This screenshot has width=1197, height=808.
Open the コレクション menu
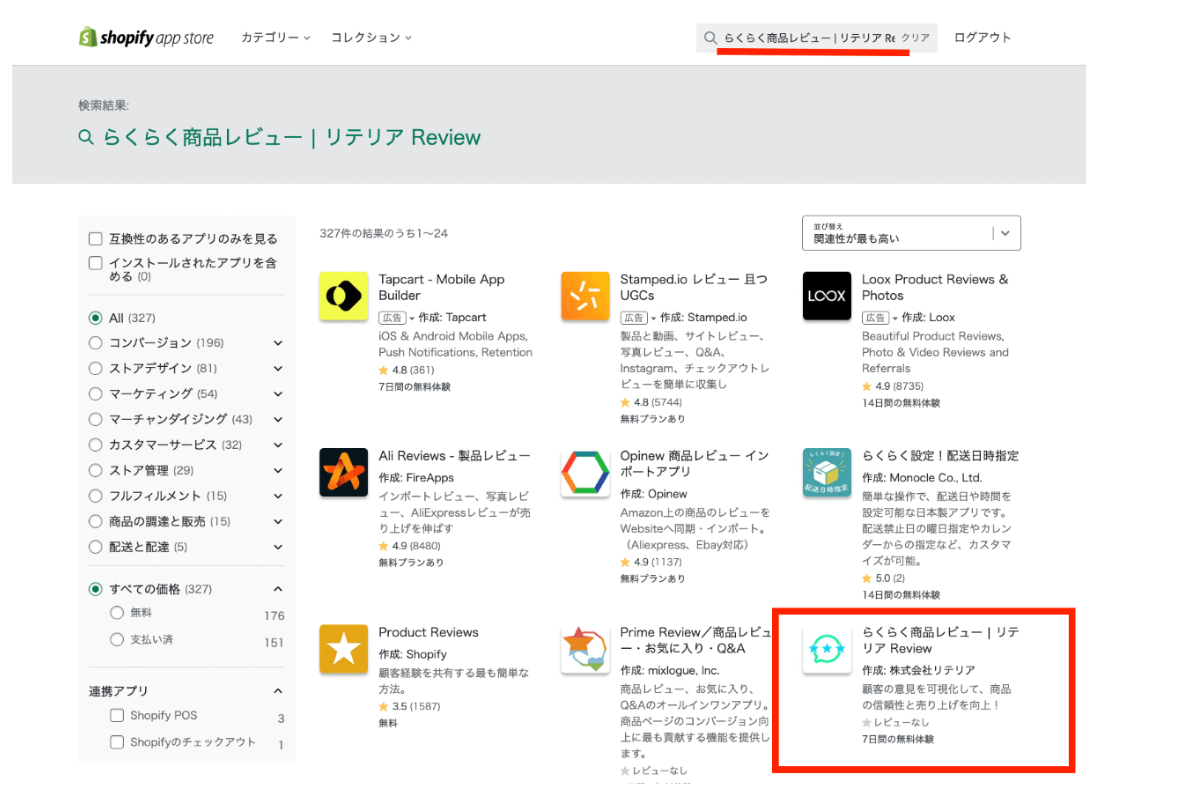click(364, 37)
